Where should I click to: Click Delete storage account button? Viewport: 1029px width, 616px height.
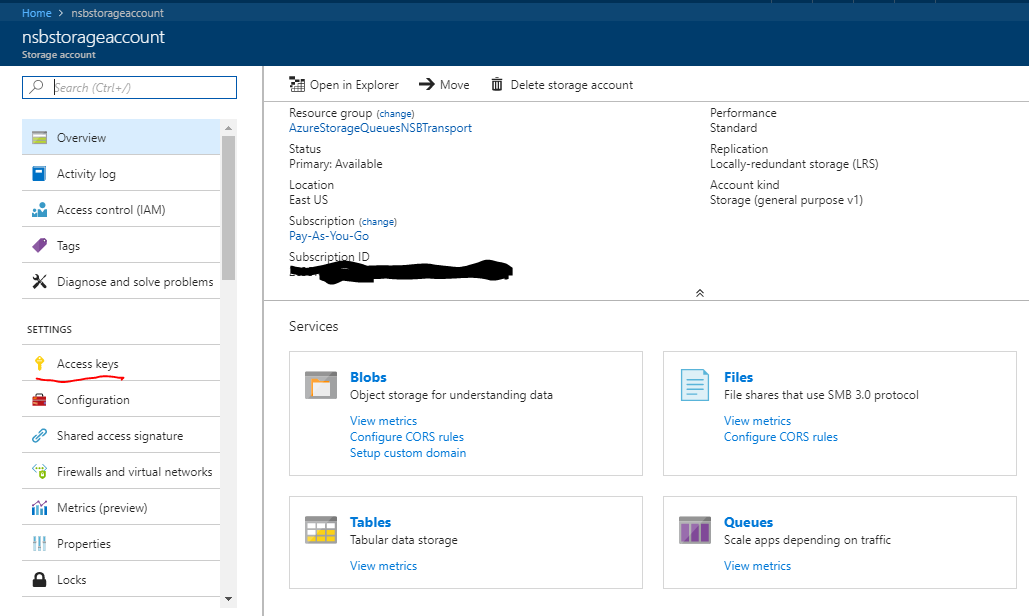(562, 85)
